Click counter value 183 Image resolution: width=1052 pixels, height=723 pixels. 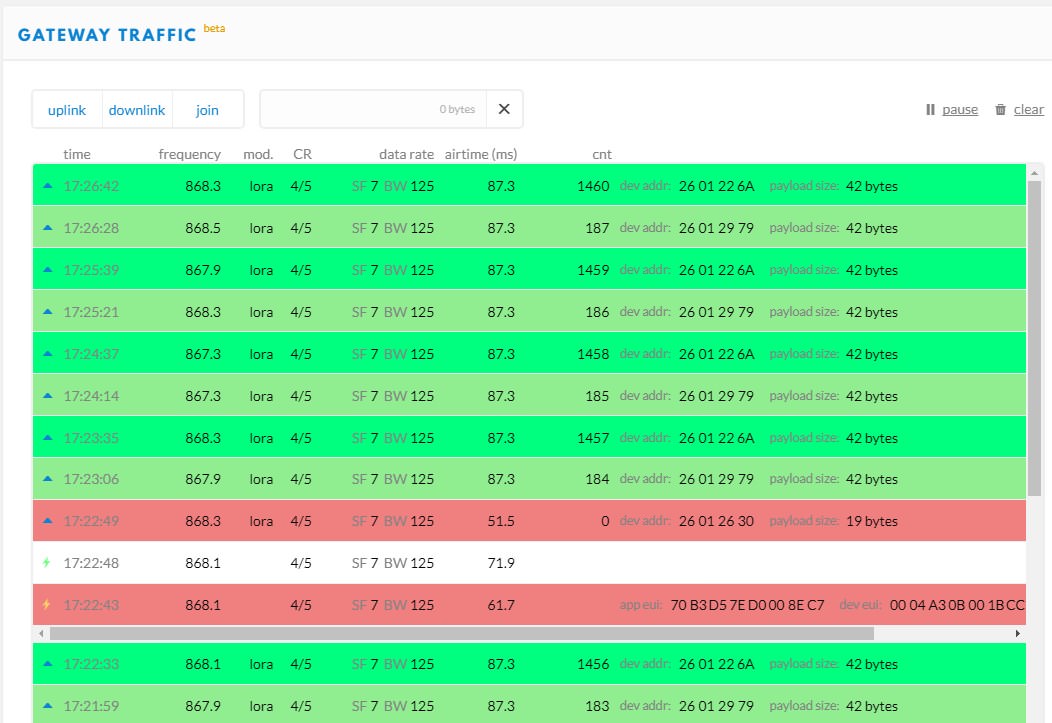click(597, 706)
